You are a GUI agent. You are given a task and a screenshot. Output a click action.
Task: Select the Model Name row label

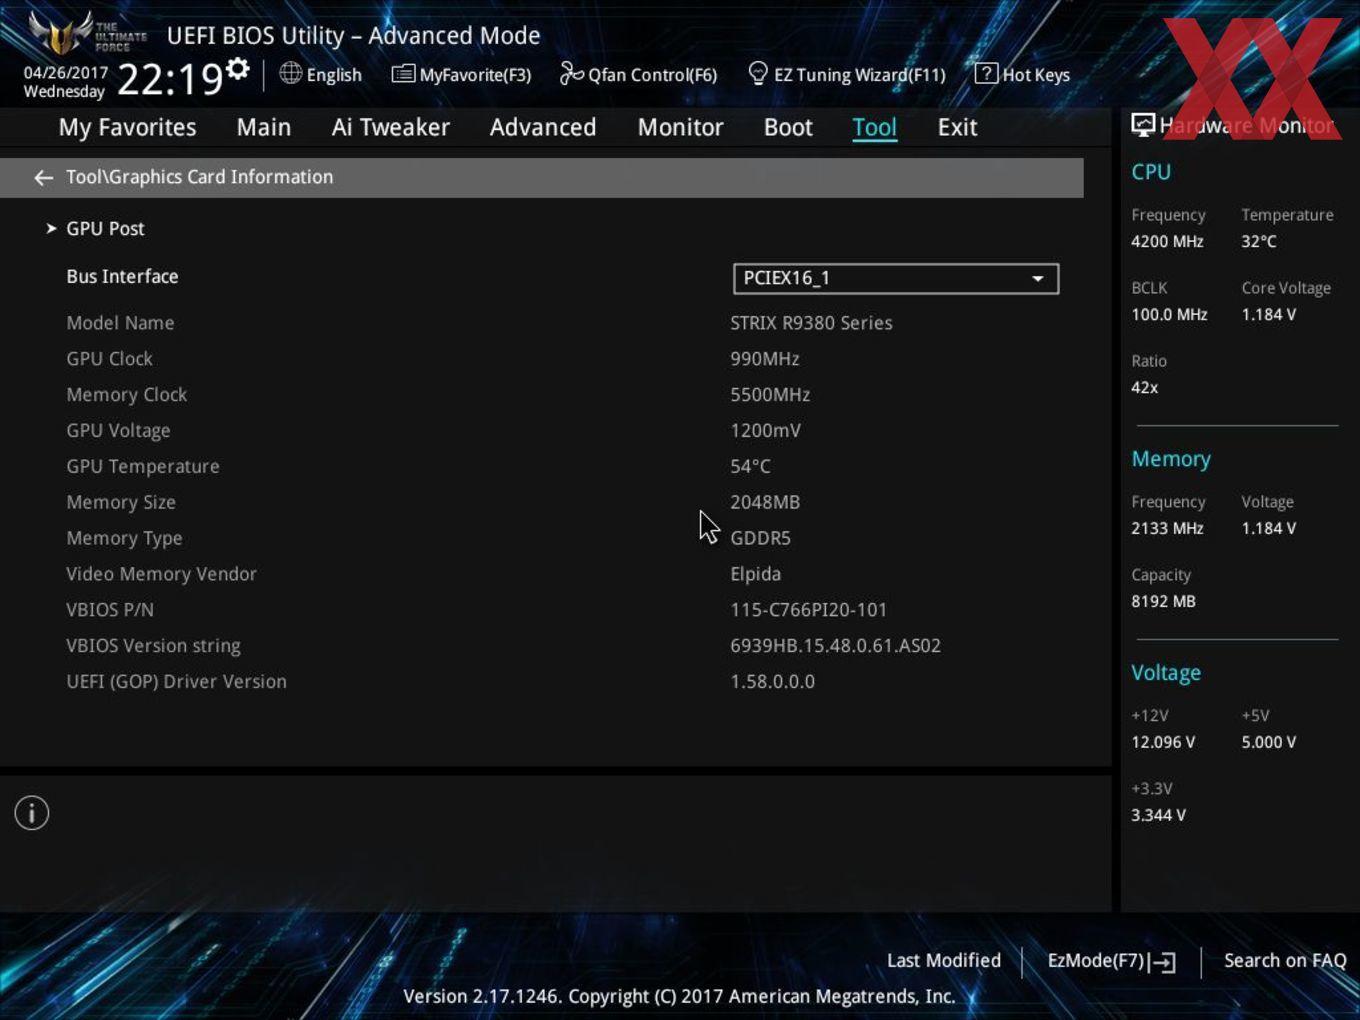tap(120, 323)
